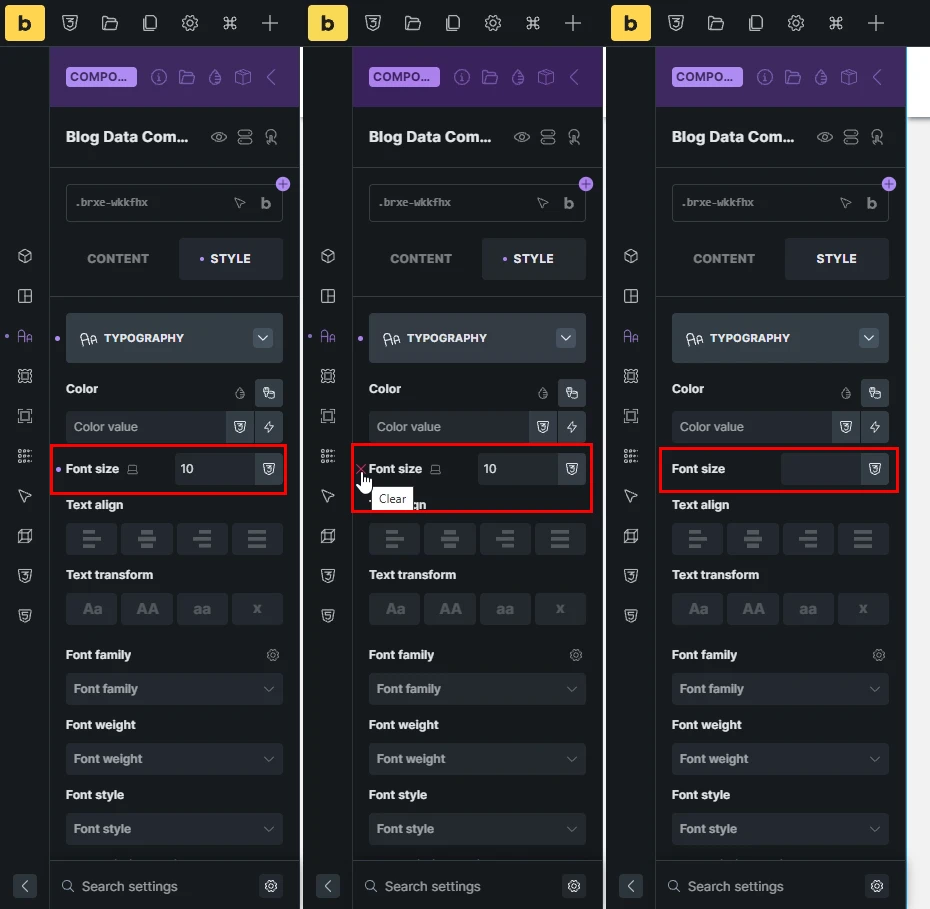Click Font family gear icon in rightmost panel
This screenshot has width=930, height=909.
click(x=878, y=655)
